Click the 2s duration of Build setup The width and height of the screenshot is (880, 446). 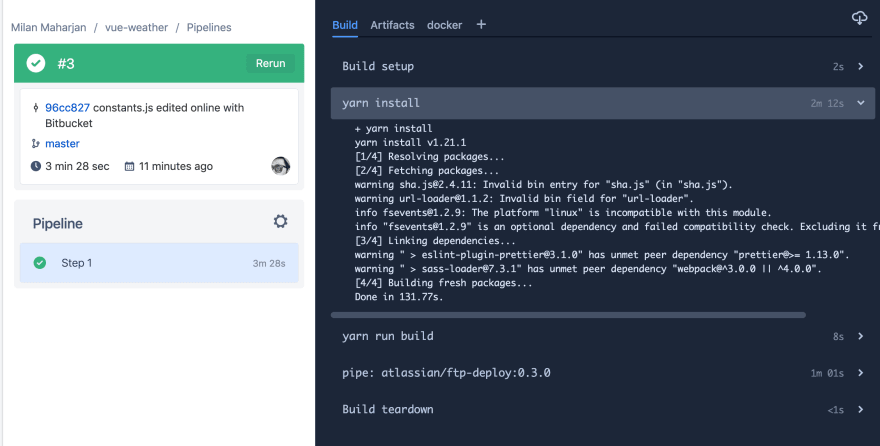tap(838, 67)
